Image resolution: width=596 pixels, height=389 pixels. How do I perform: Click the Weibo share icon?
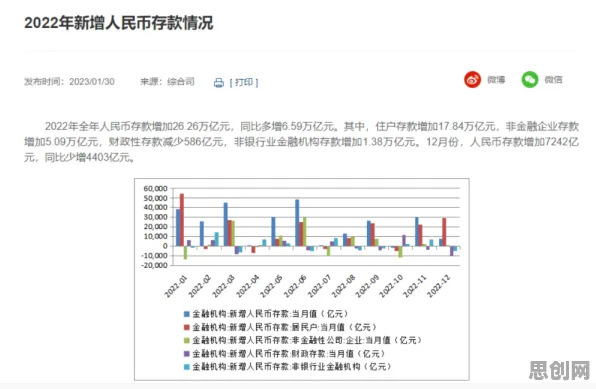click(x=472, y=80)
